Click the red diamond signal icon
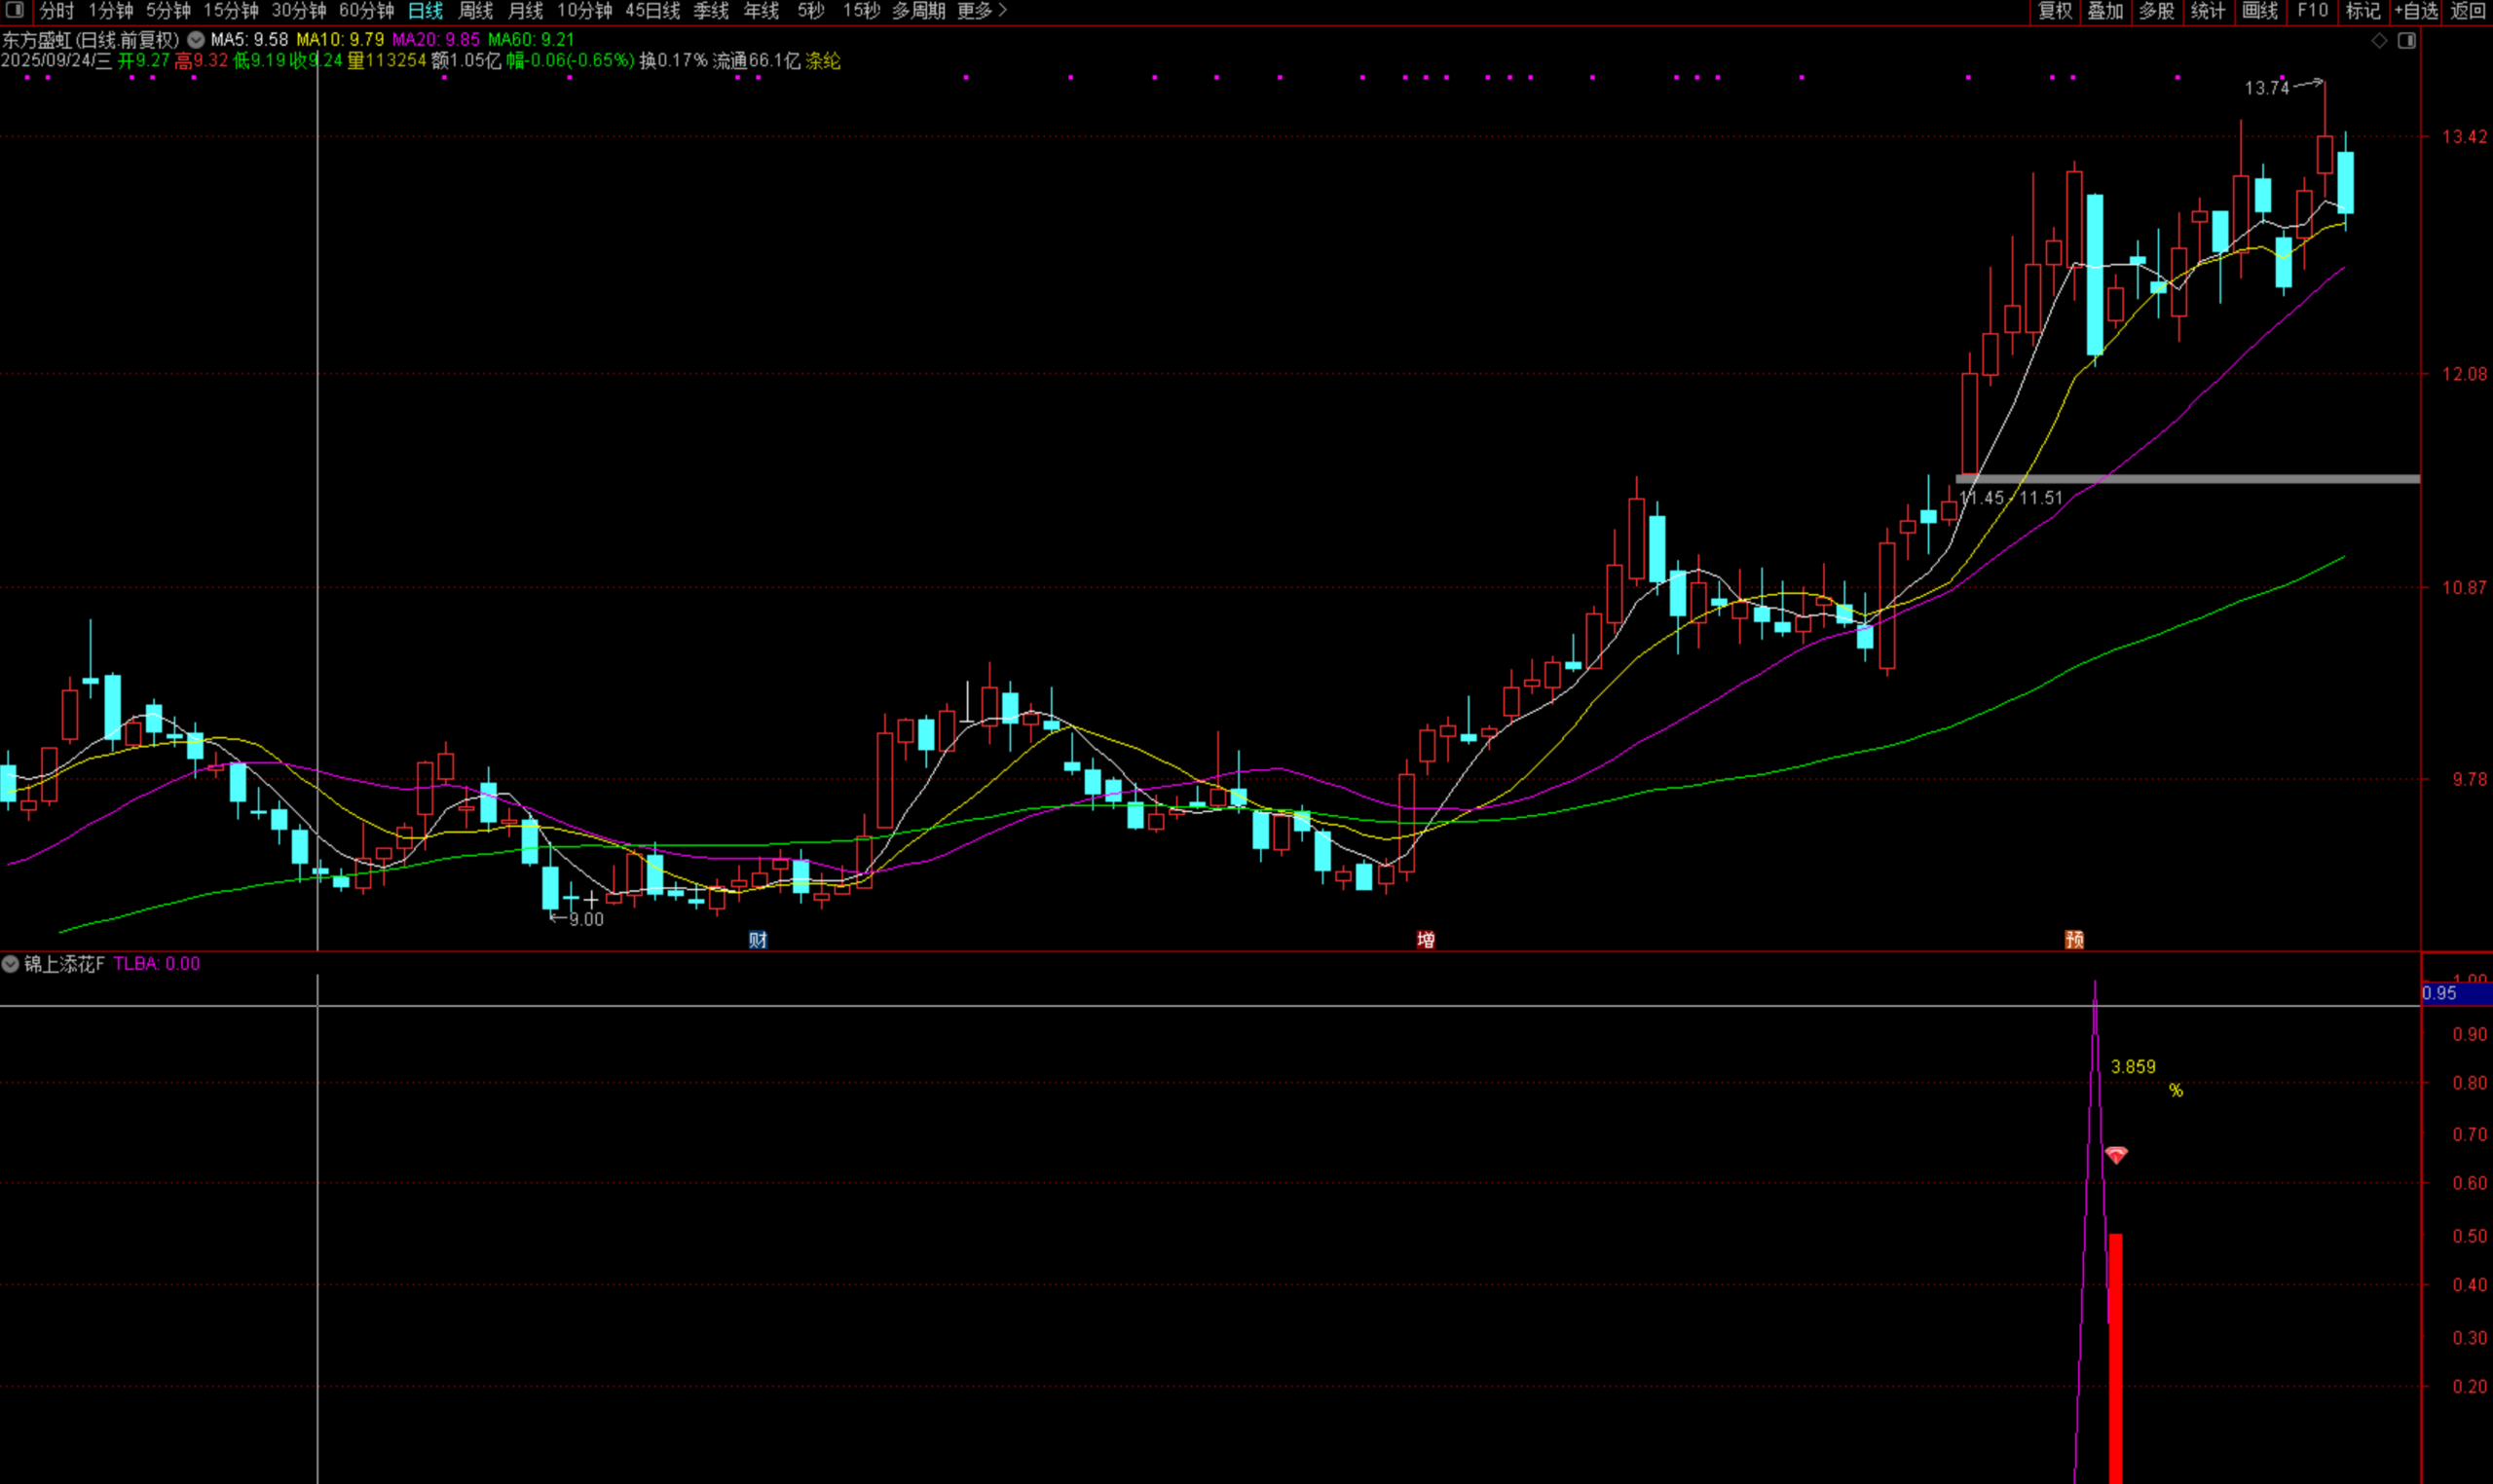This screenshot has height=1484, width=2493. point(2116,1155)
